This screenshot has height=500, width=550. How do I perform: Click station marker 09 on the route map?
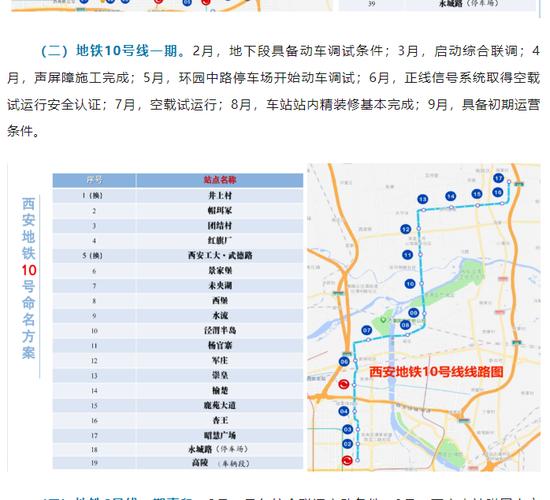coord(414,313)
